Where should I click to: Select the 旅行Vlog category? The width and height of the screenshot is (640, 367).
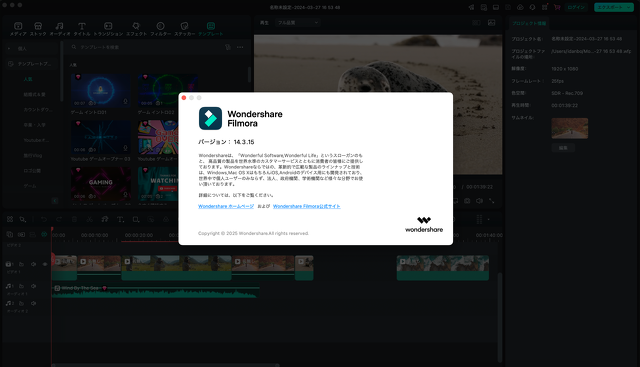tap(33, 156)
